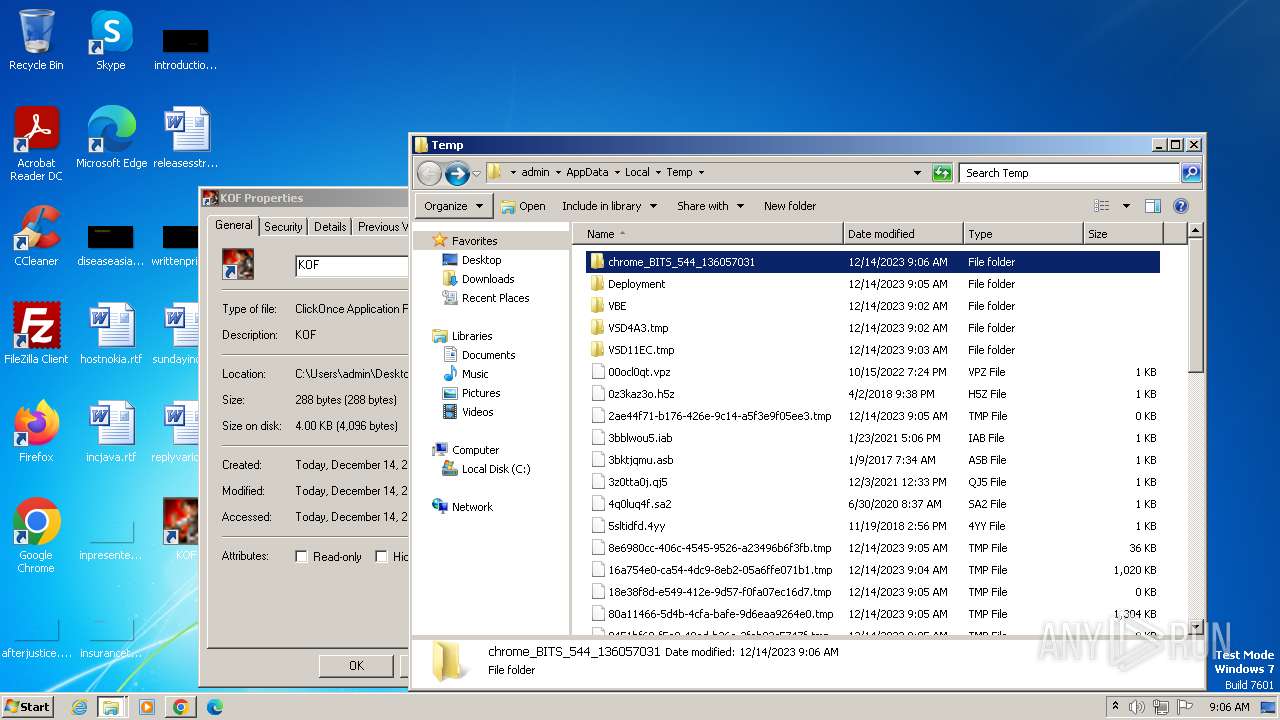1280x720 pixels.
Task: Open Skype desktop shortcut
Action: (110, 41)
